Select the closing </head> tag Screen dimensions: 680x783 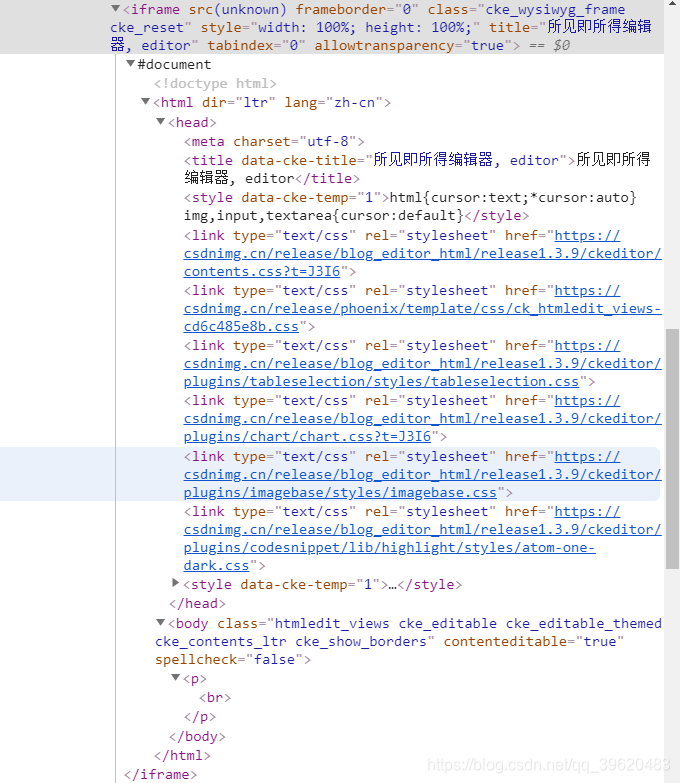[x=197, y=603]
